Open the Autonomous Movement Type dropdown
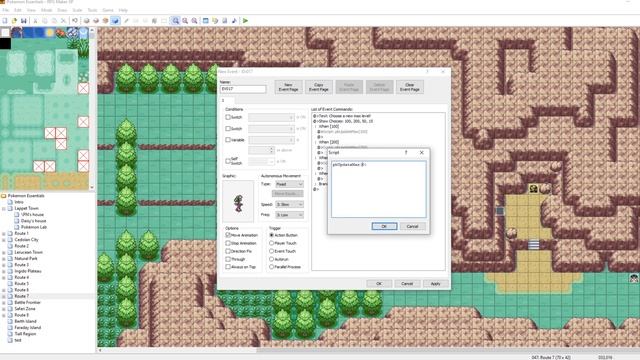640x360 pixels. [x=289, y=184]
